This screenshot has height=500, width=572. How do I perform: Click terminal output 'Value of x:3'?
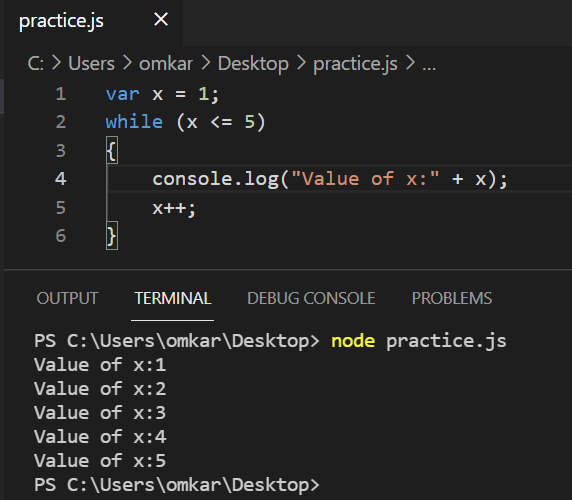click(100, 413)
